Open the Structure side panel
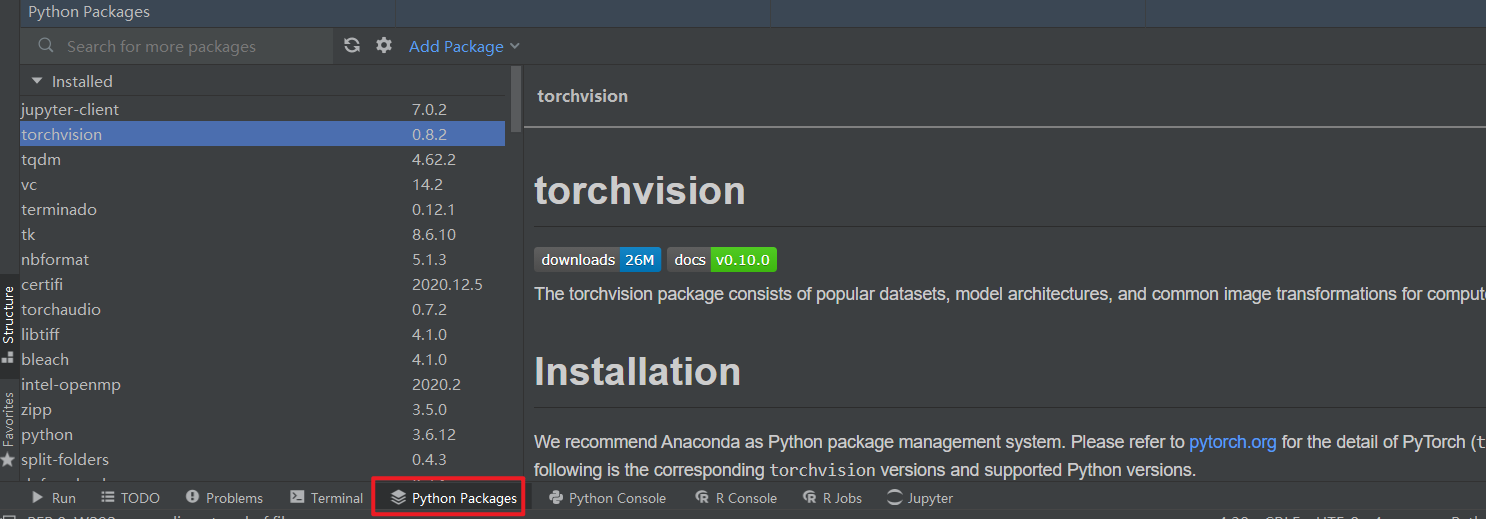This screenshot has width=1486, height=519. point(9,324)
